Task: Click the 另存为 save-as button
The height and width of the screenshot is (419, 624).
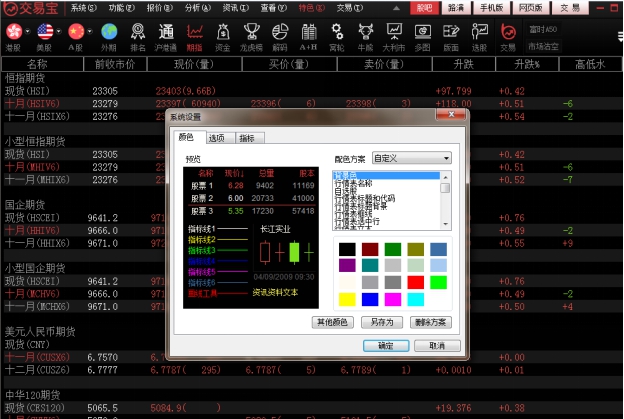Action: [381, 322]
